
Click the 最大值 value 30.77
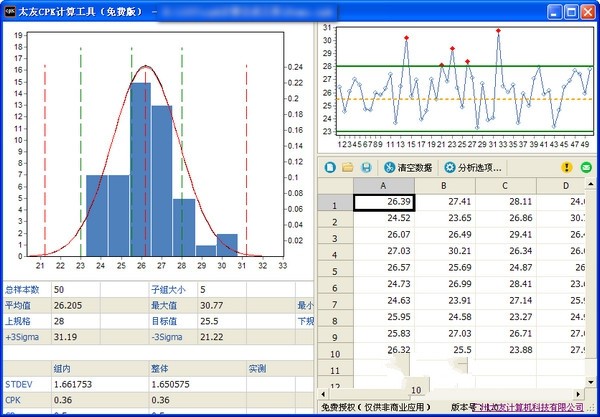(x=212, y=306)
